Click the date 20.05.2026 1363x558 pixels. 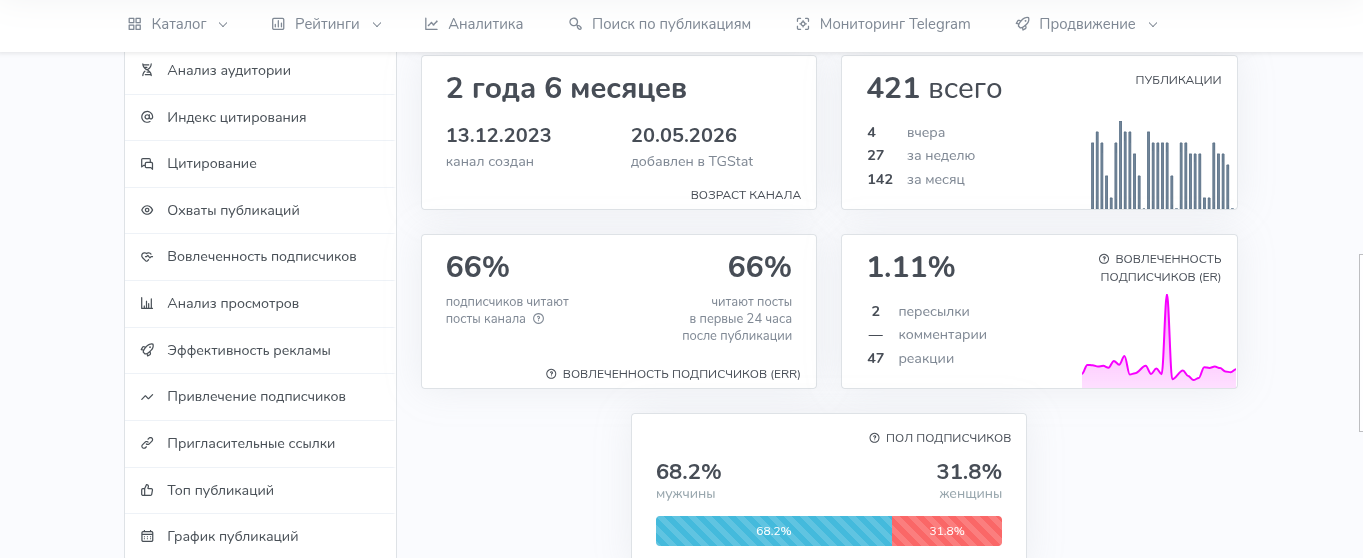point(684,135)
